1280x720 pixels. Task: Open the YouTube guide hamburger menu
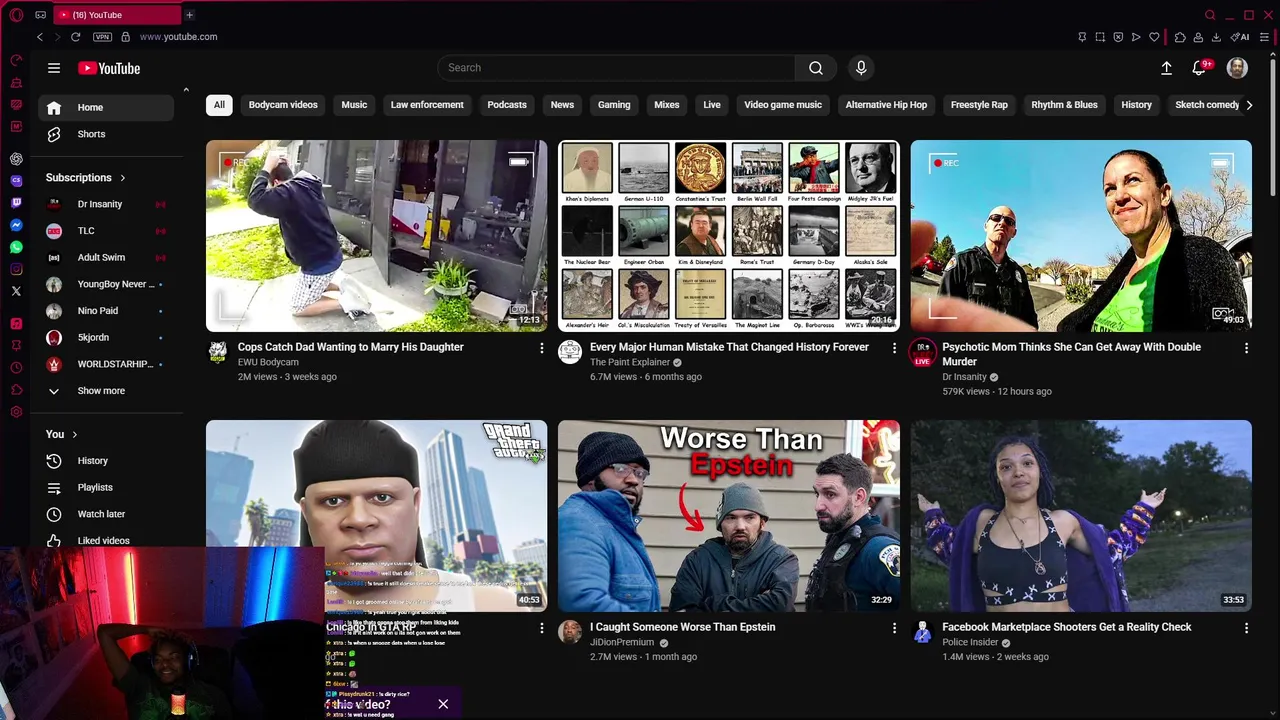(x=54, y=68)
